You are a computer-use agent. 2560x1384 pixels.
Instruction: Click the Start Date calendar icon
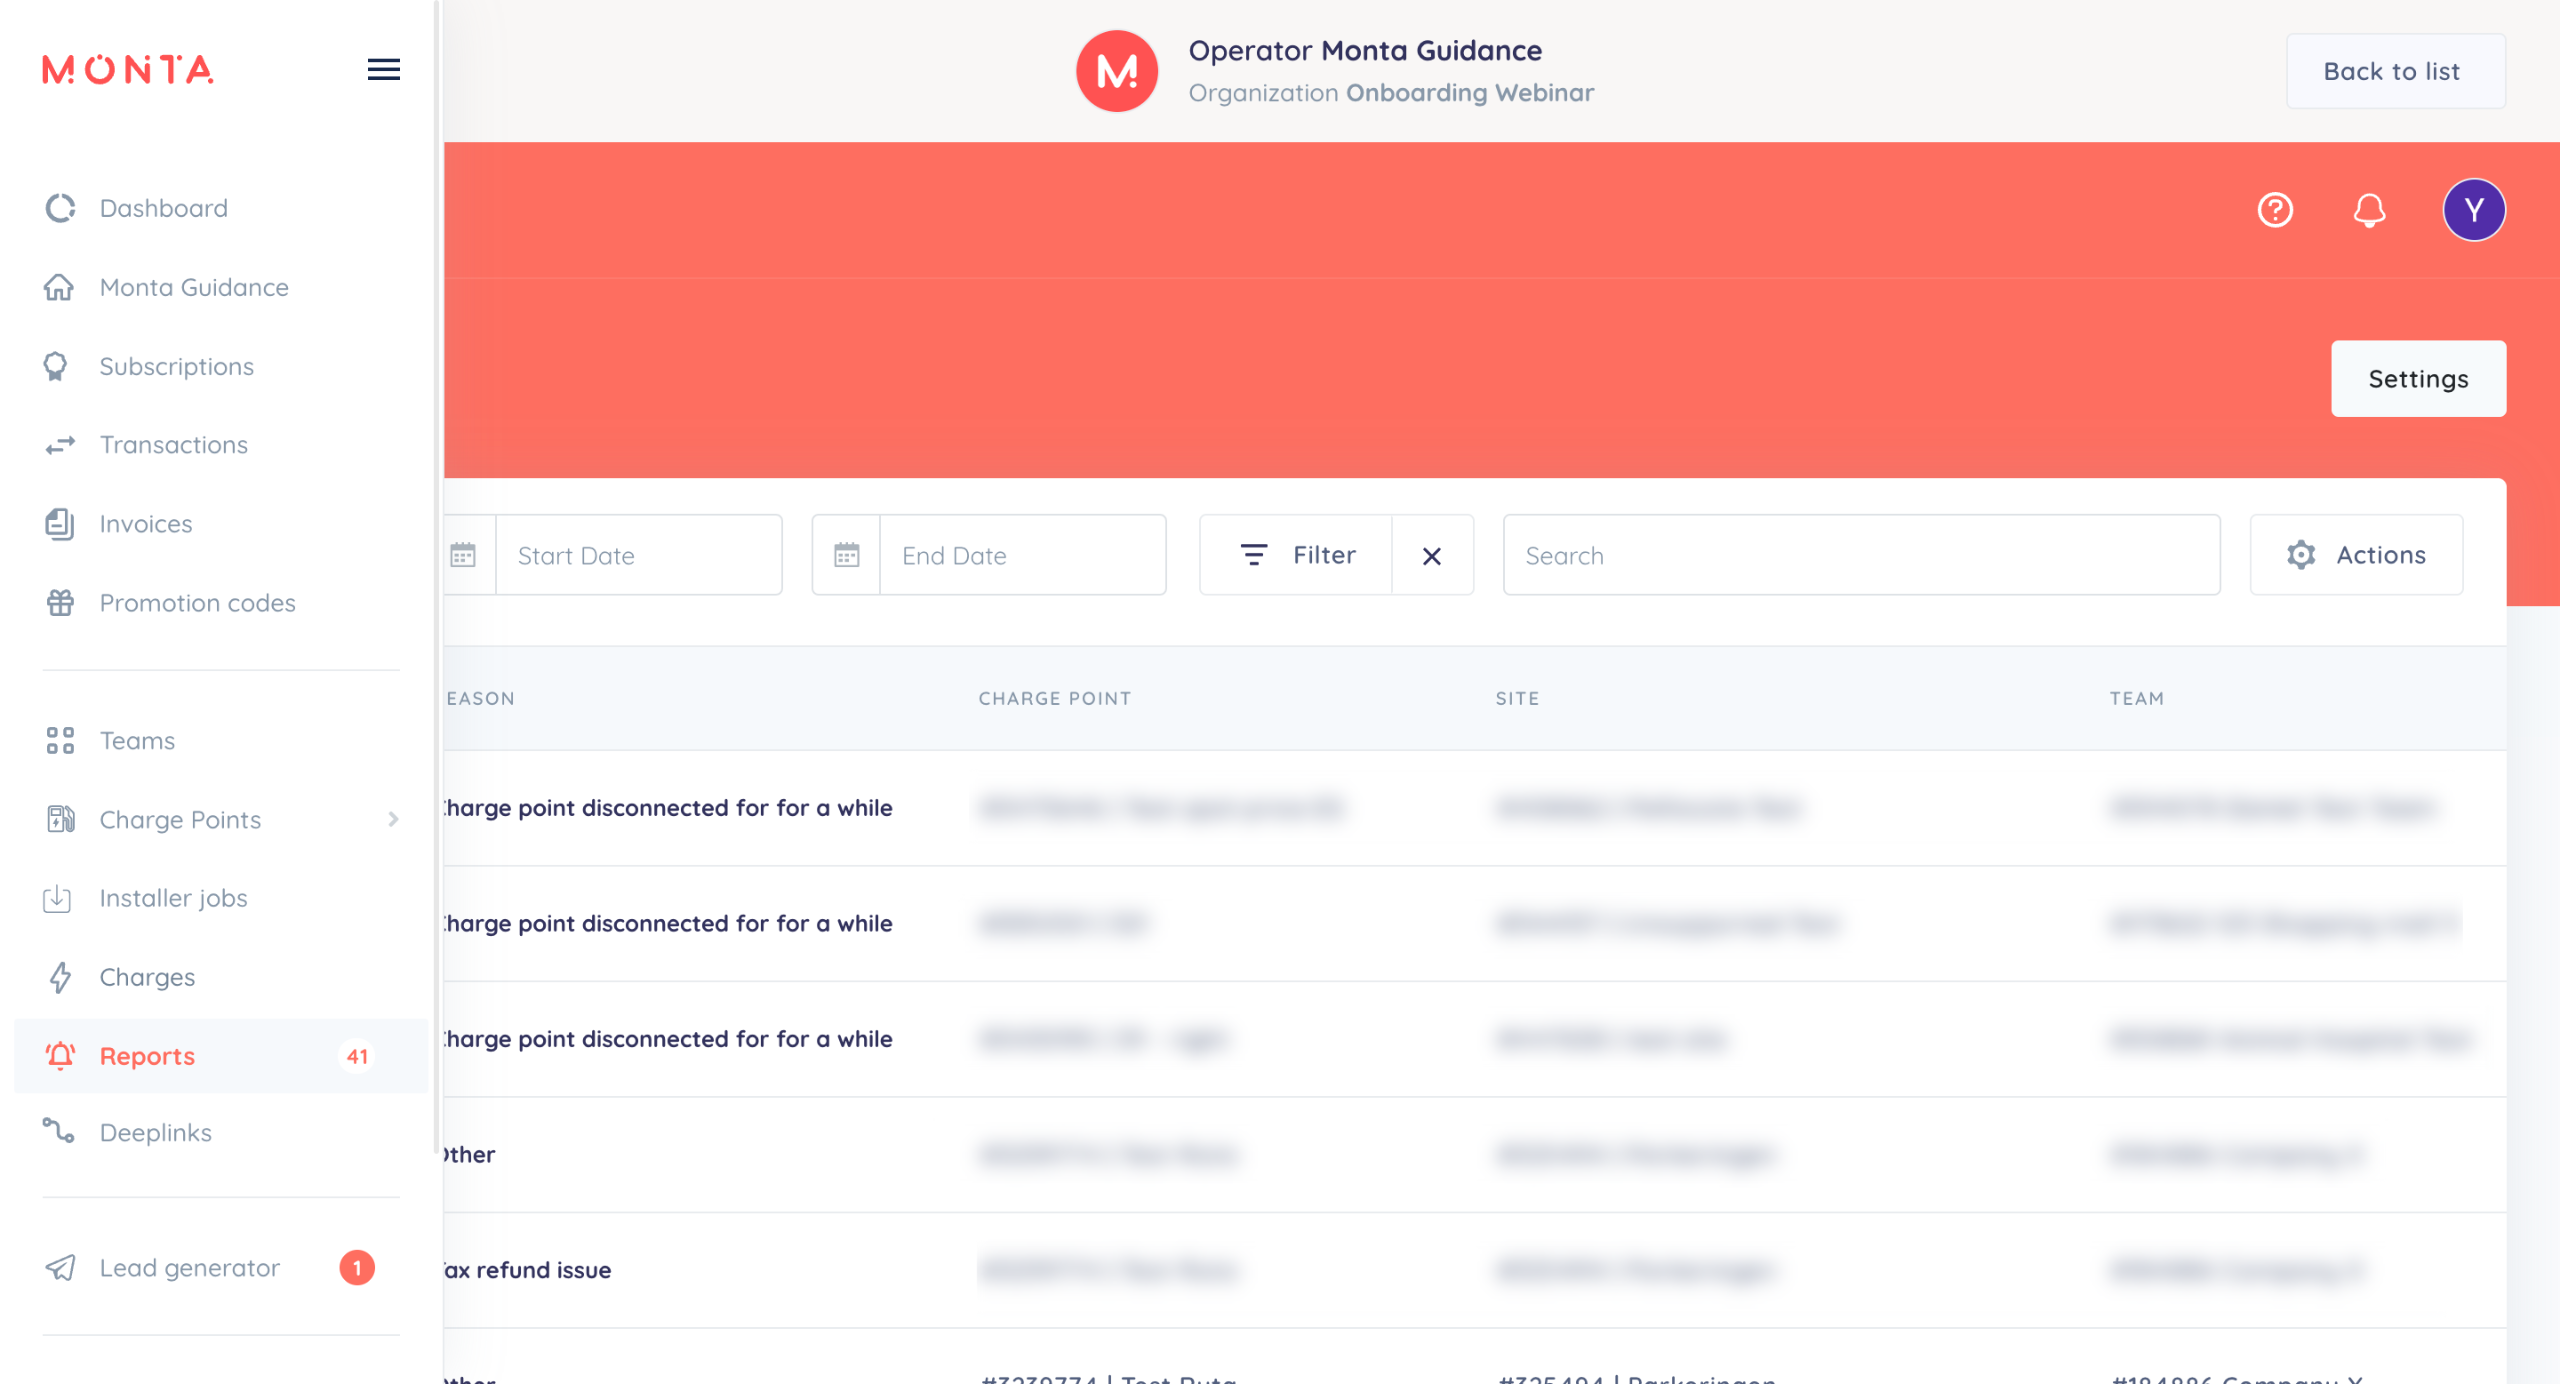coord(463,555)
